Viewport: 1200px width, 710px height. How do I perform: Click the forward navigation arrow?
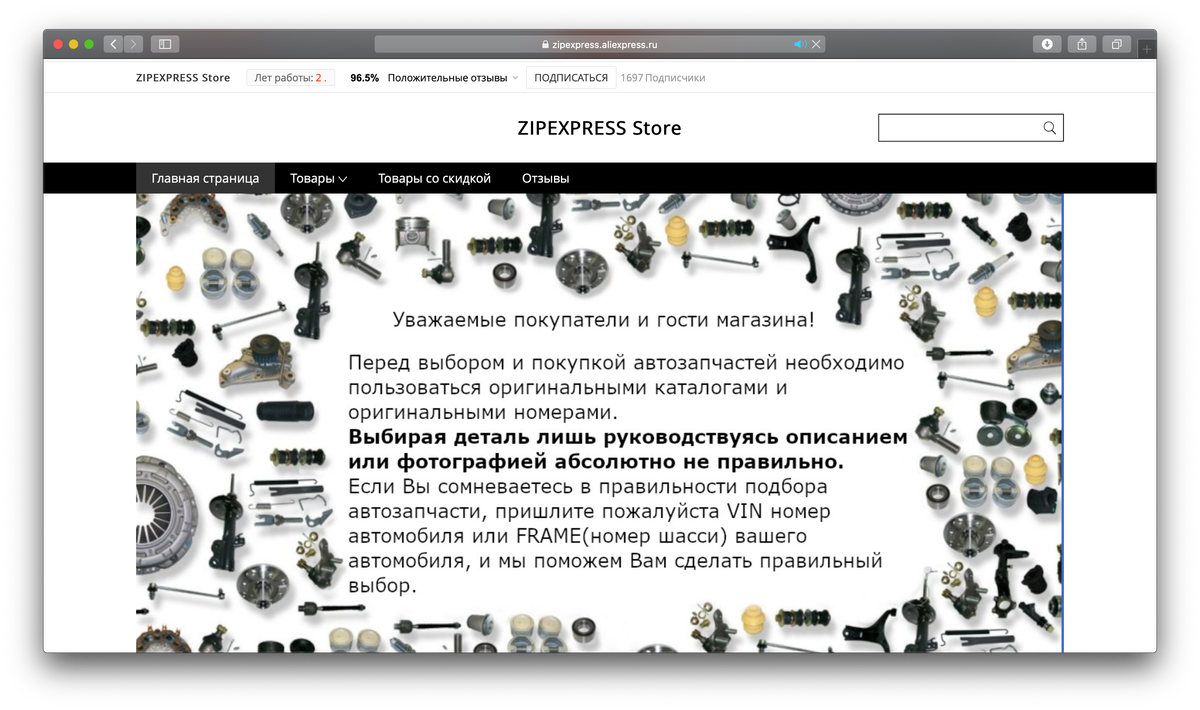coord(133,43)
